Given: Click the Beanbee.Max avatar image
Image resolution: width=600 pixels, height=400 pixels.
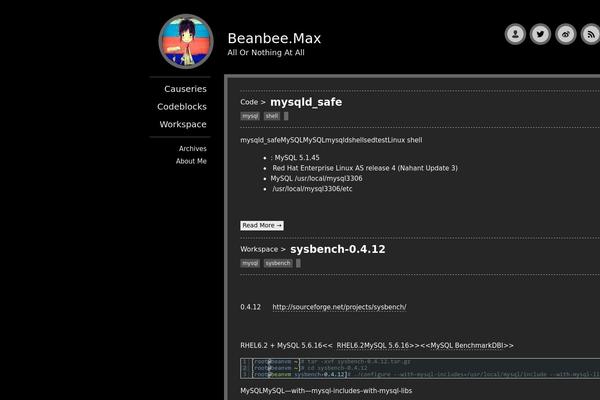Looking at the screenshot, I should pos(186,41).
